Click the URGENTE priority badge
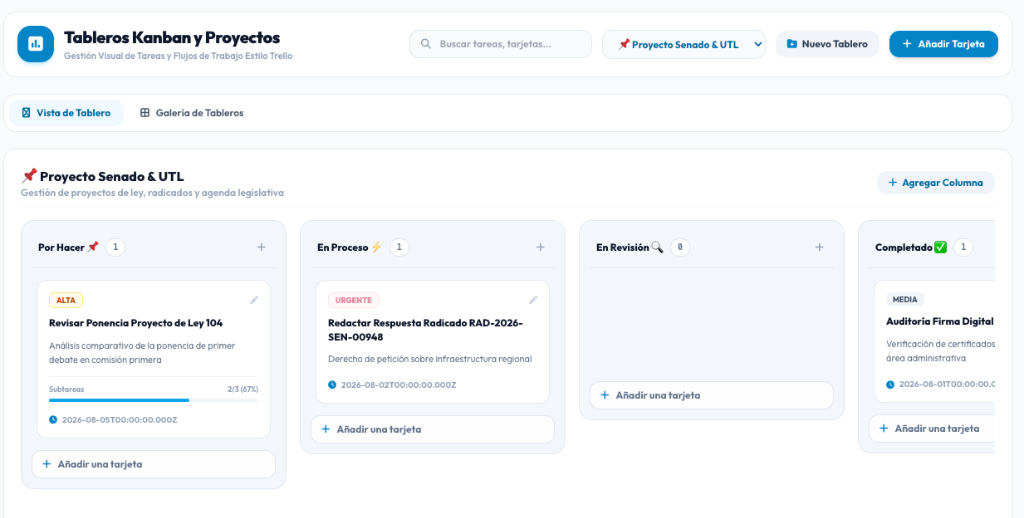This screenshot has width=1024, height=518. tap(353, 300)
